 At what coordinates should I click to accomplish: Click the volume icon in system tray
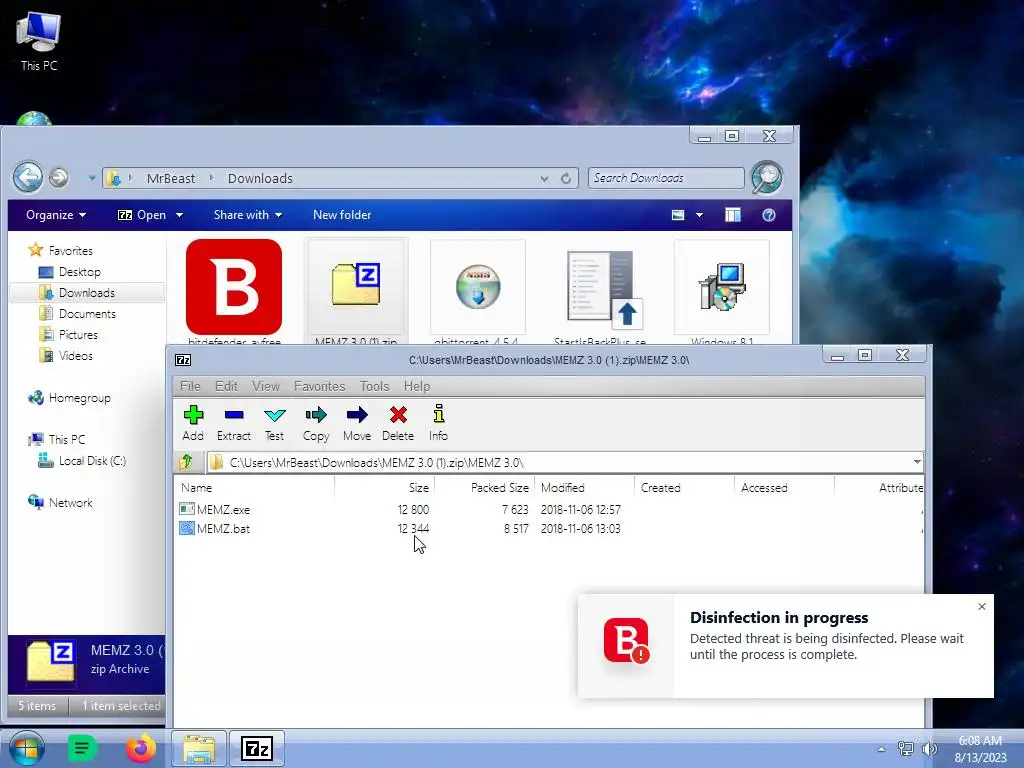929,749
